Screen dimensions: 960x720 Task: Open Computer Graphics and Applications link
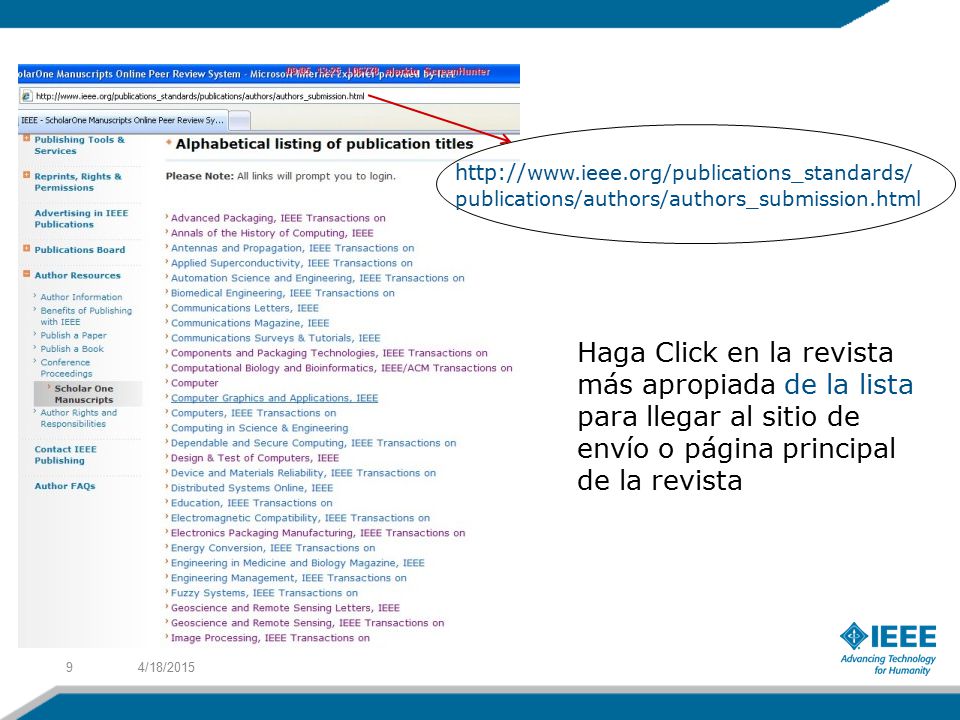click(274, 398)
